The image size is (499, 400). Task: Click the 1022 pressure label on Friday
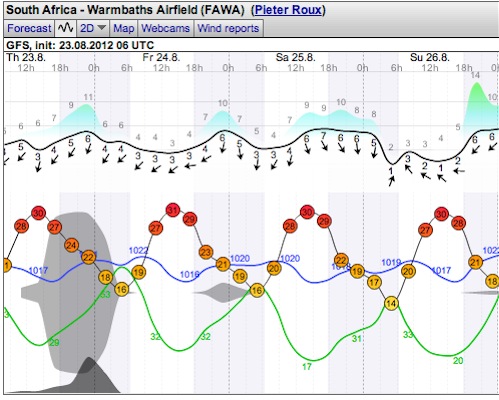[138, 251]
